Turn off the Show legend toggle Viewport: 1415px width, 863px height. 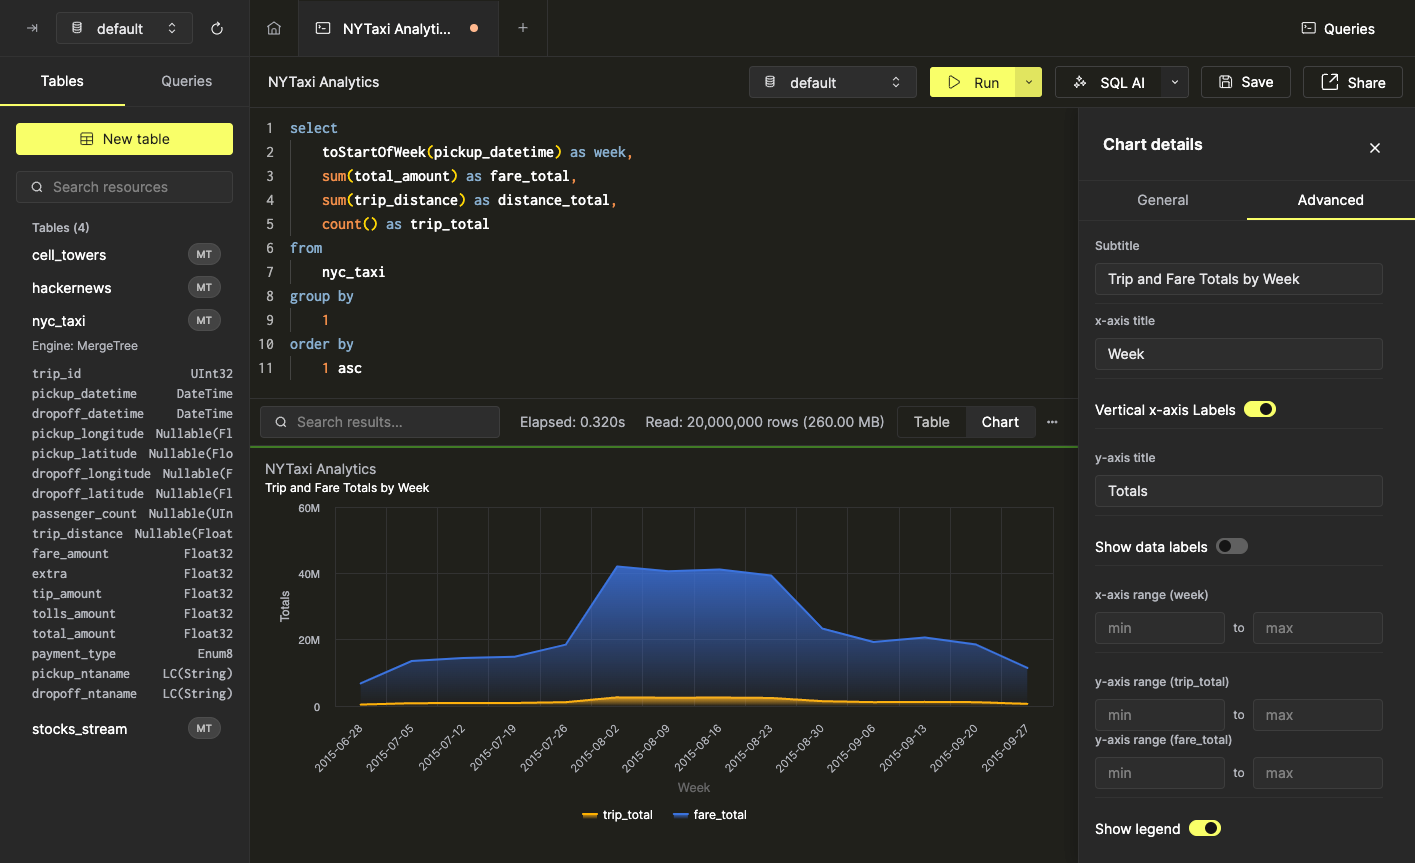1204,829
